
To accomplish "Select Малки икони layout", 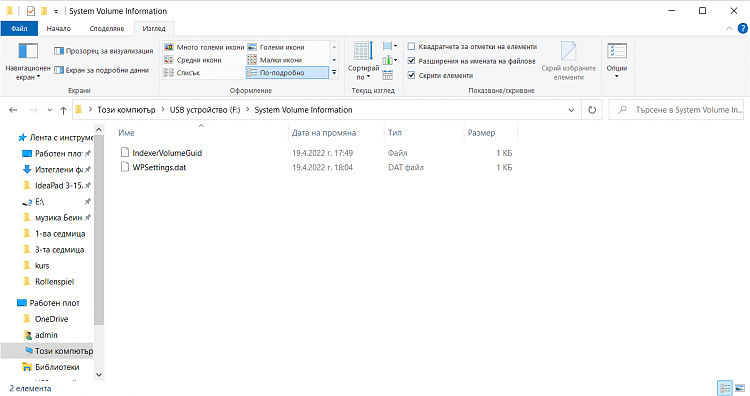I will pyautogui.click(x=275, y=60).
